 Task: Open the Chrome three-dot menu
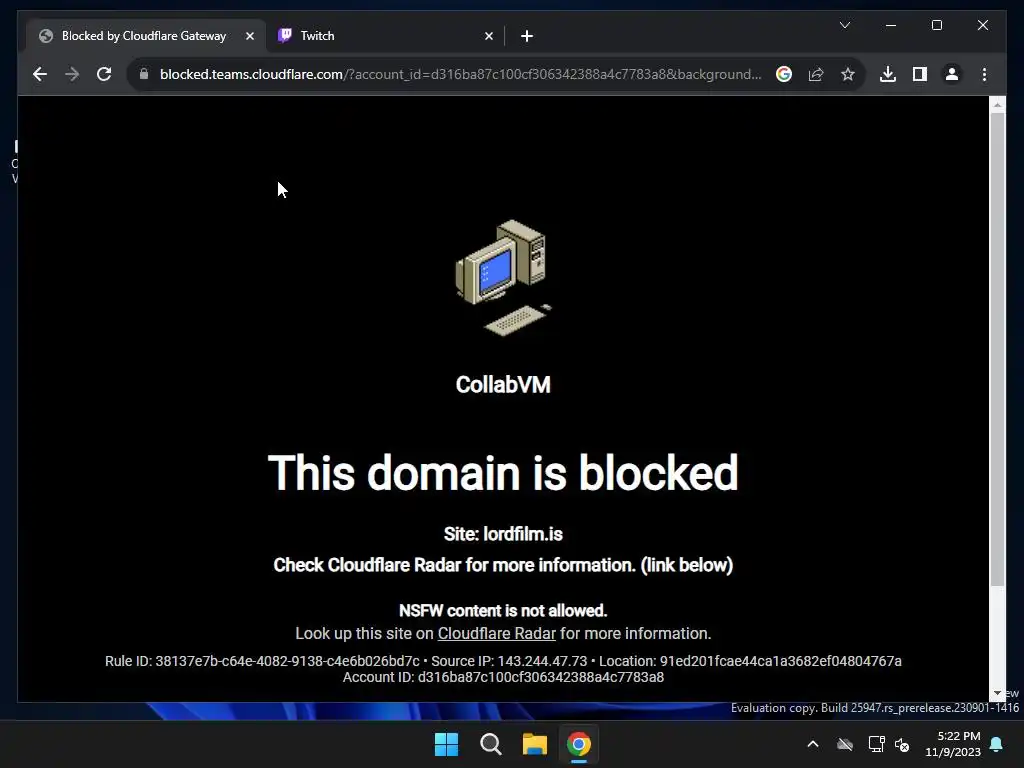pos(984,74)
